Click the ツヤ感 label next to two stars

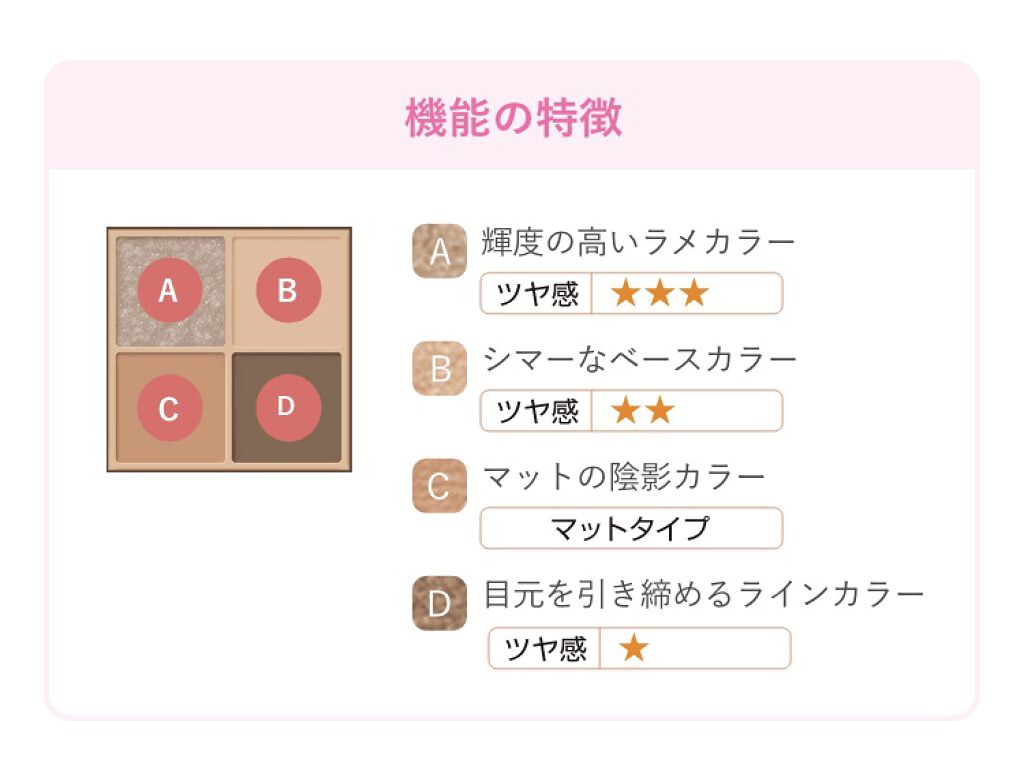coord(537,411)
